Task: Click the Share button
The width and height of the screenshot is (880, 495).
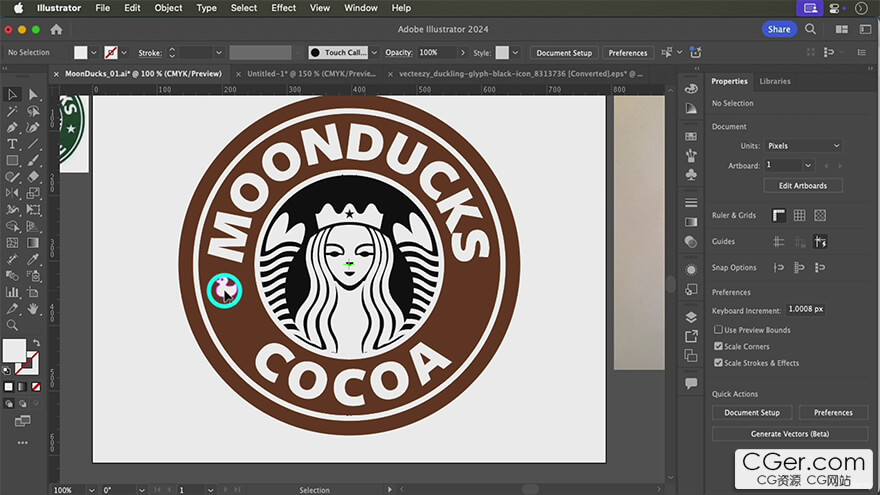Action: coord(779,29)
